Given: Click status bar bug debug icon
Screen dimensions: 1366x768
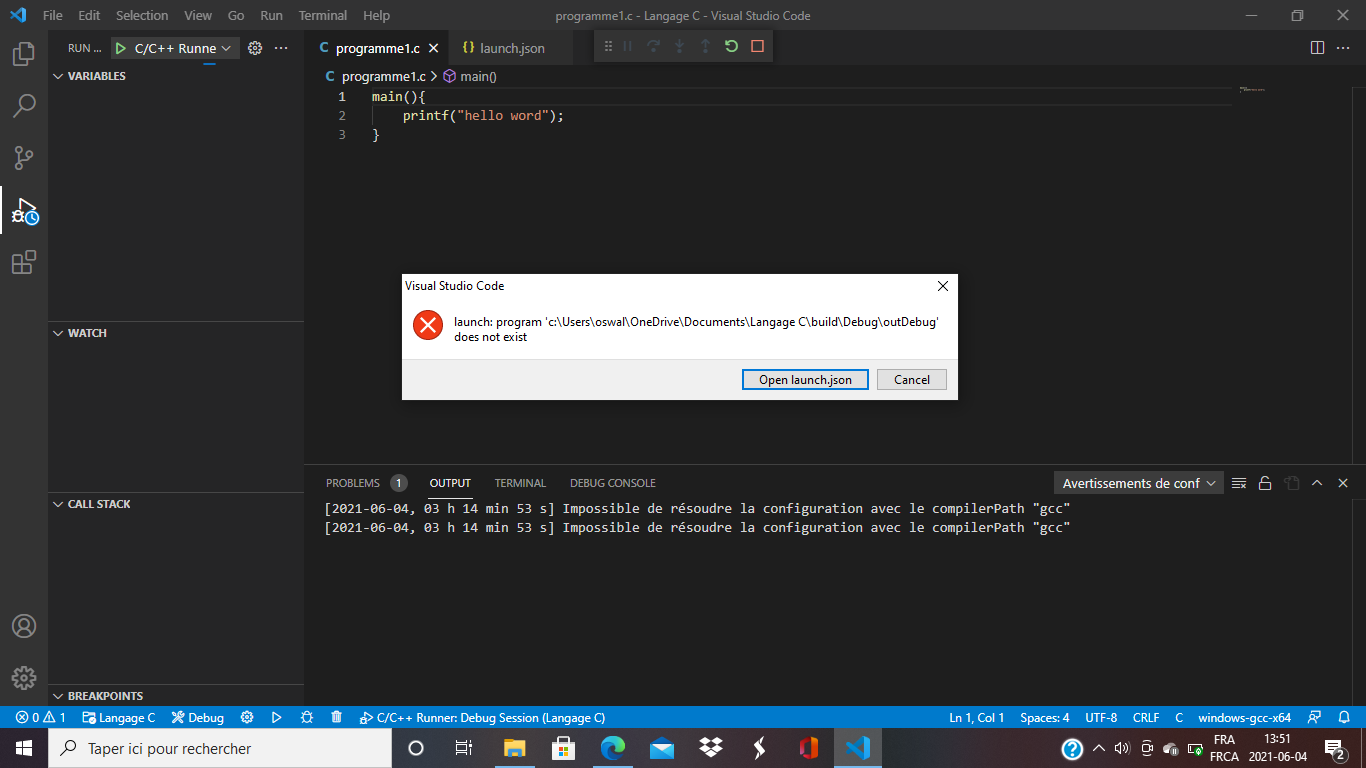Looking at the screenshot, I should point(307,718).
